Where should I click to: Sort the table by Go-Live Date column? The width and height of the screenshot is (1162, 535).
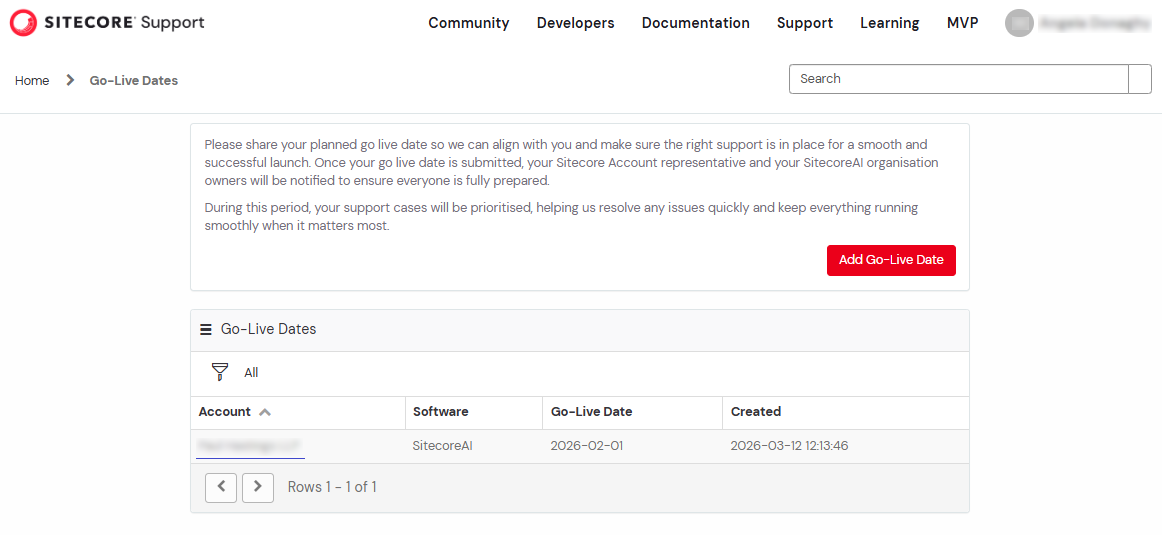coord(591,412)
